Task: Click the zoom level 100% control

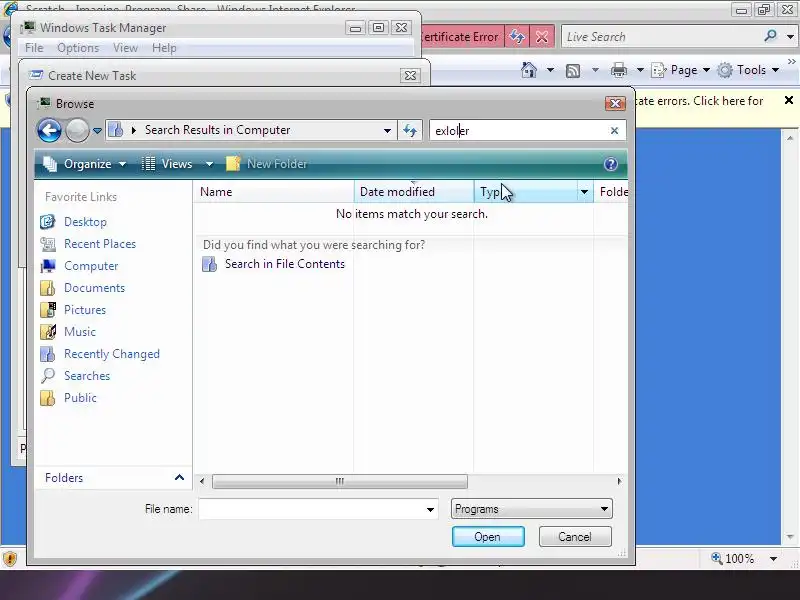Action: (x=745, y=559)
